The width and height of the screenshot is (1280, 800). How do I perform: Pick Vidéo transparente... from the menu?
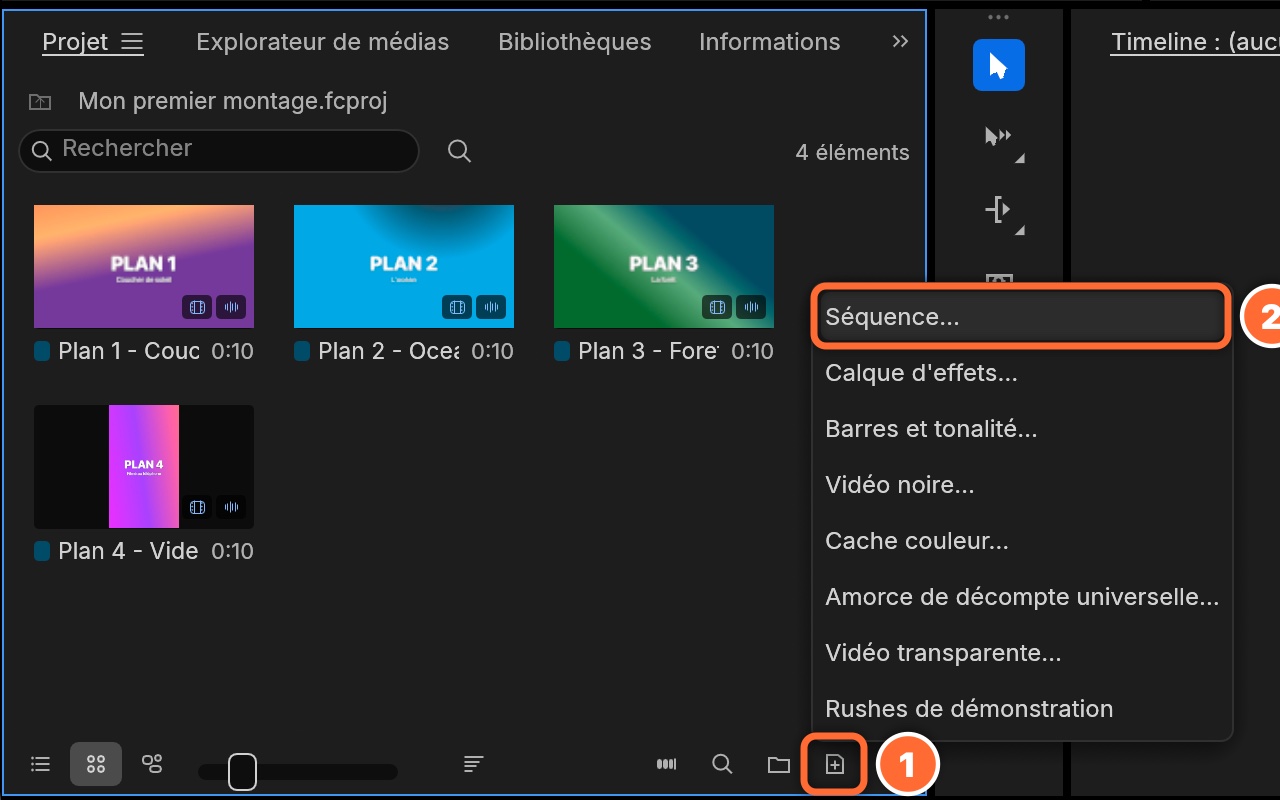pyautogui.click(x=1022, y=653)
